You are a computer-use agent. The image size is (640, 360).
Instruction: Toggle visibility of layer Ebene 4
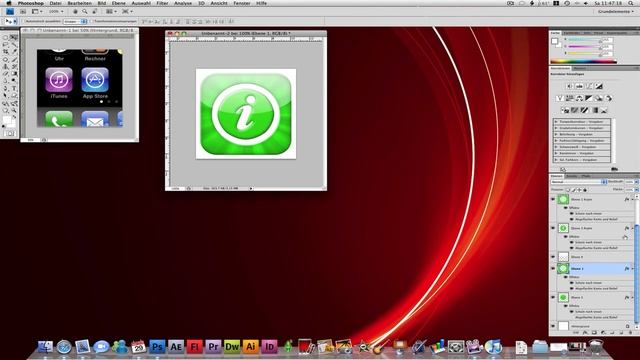coord(553,257)
